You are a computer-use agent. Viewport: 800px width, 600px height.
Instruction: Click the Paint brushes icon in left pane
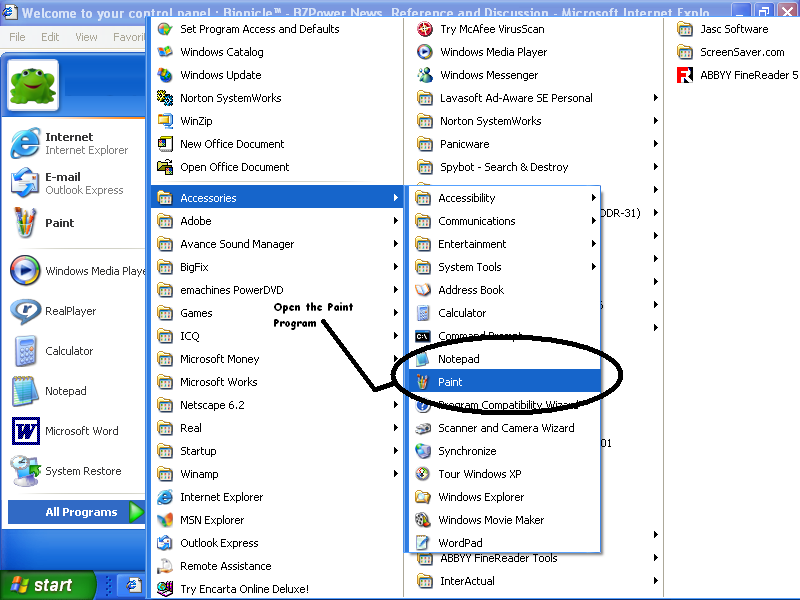point(24,222)
